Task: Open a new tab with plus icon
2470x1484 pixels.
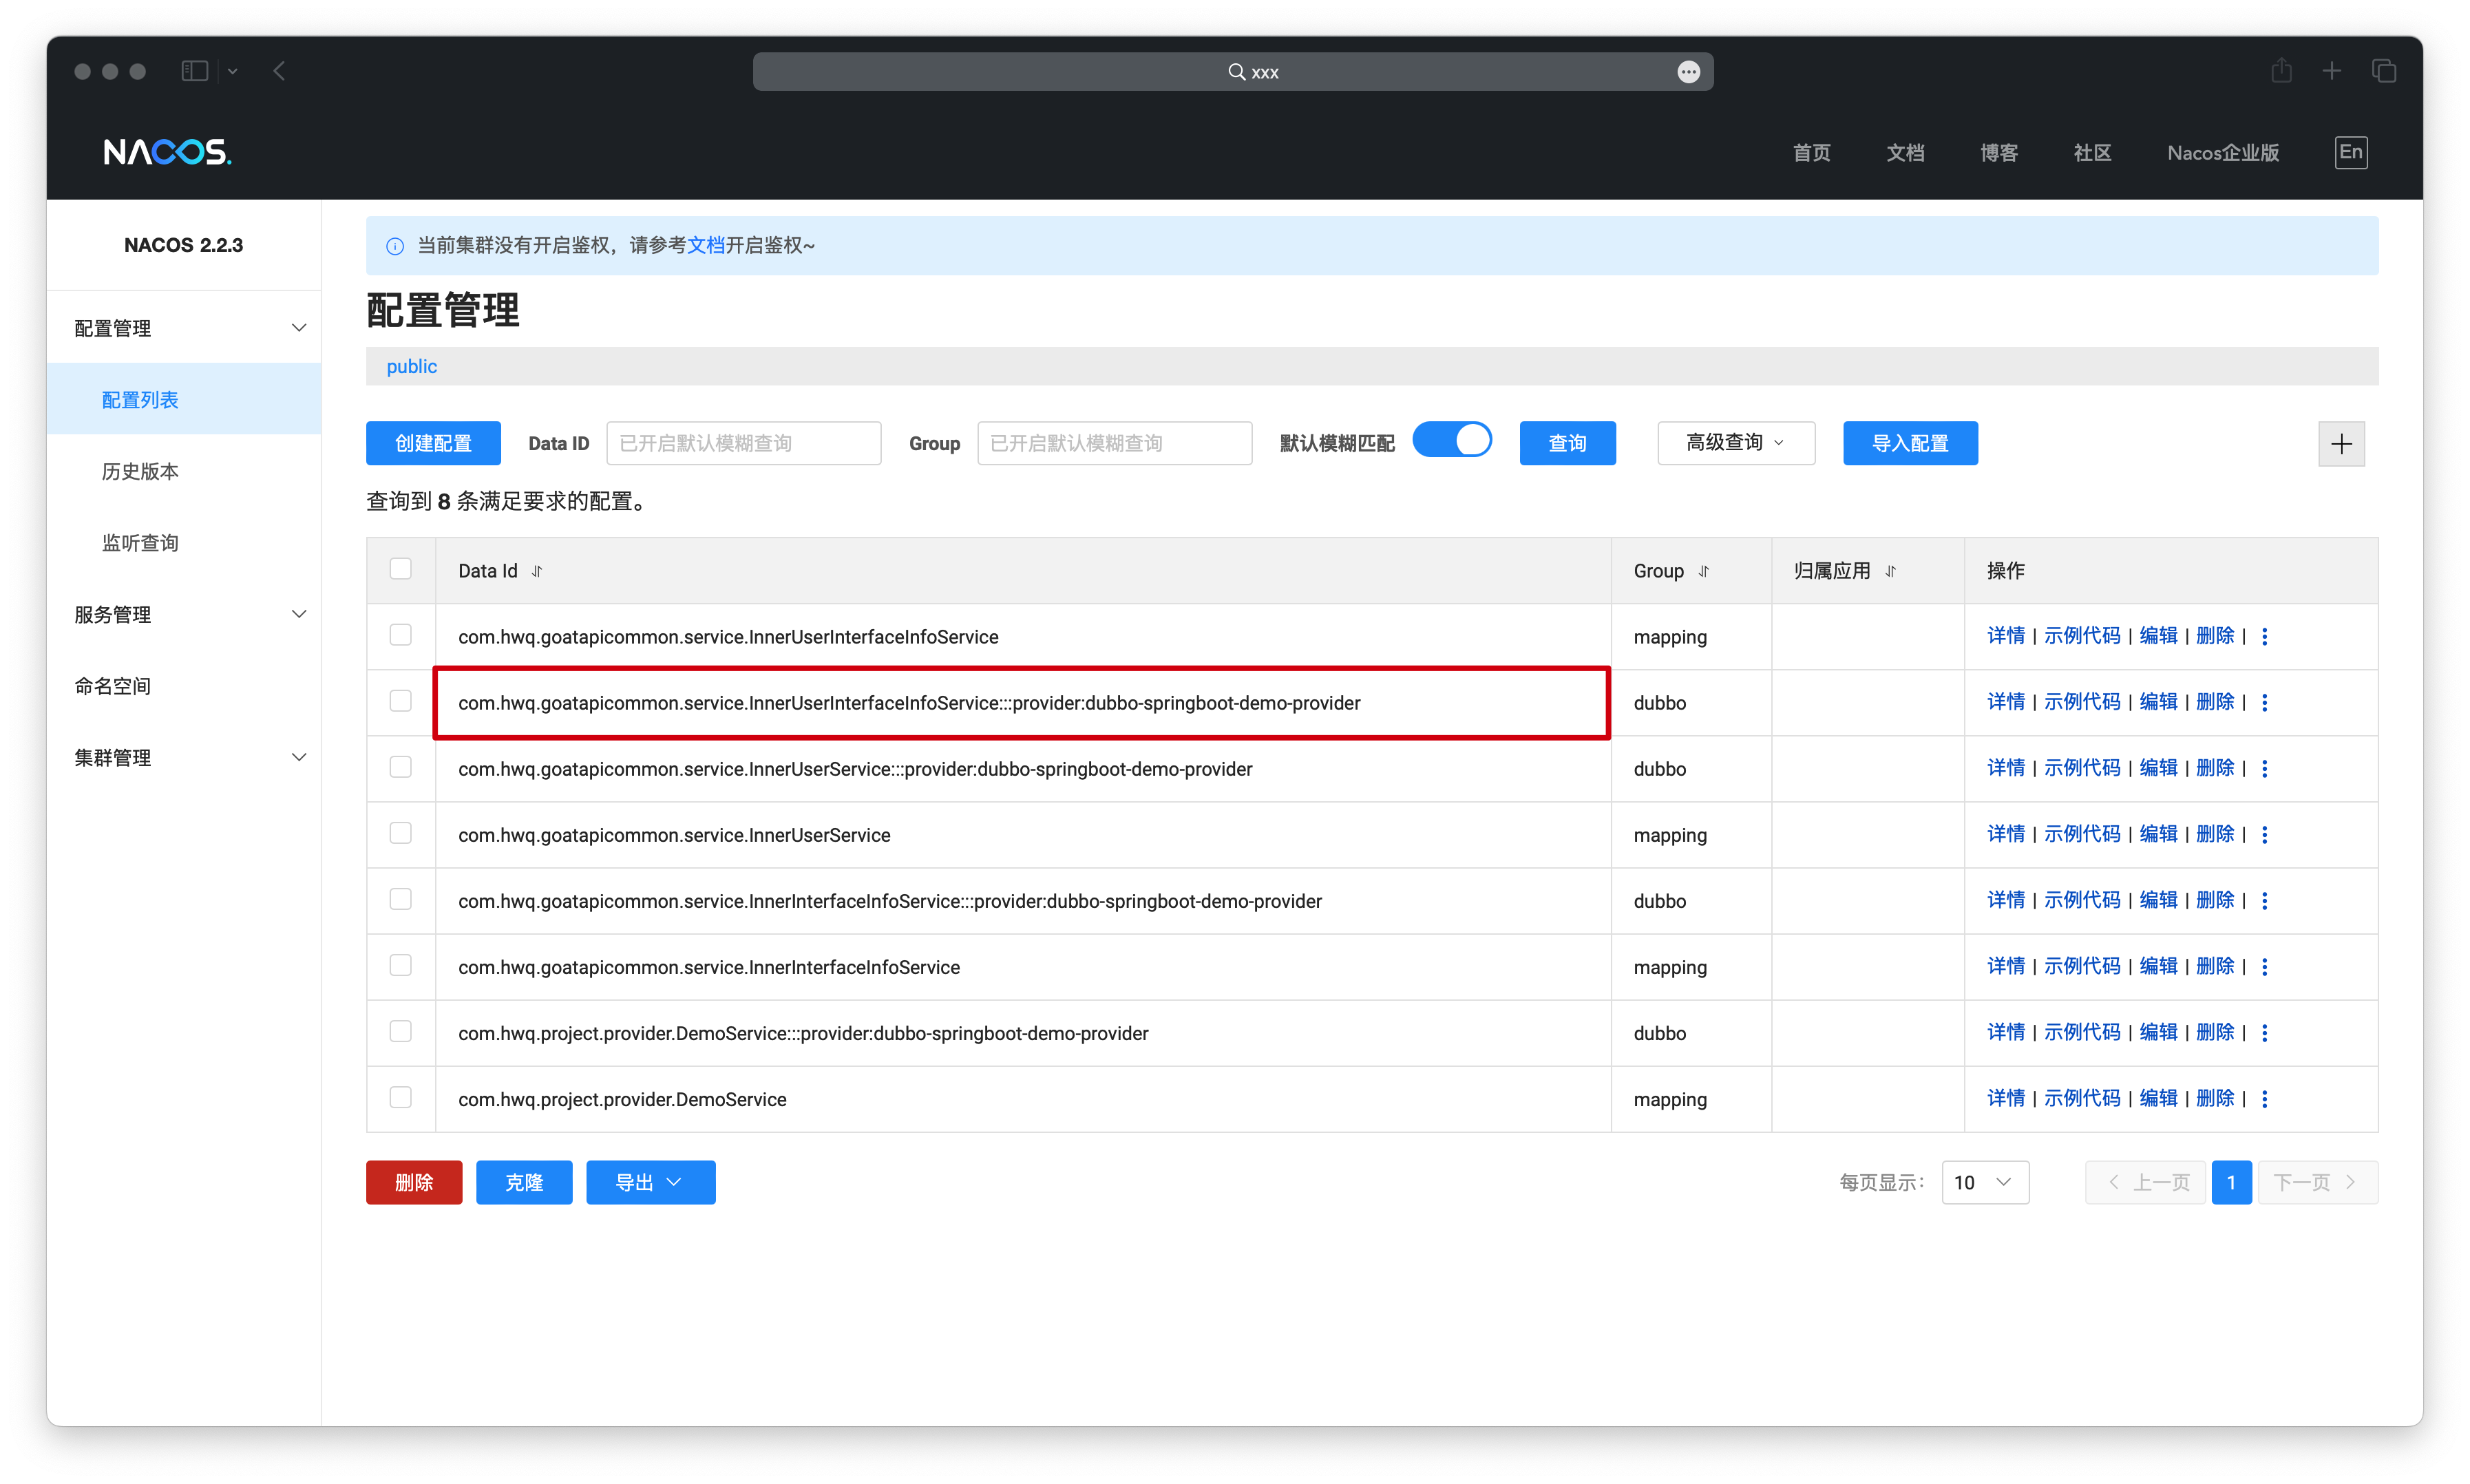Action: coord(2332,71)
